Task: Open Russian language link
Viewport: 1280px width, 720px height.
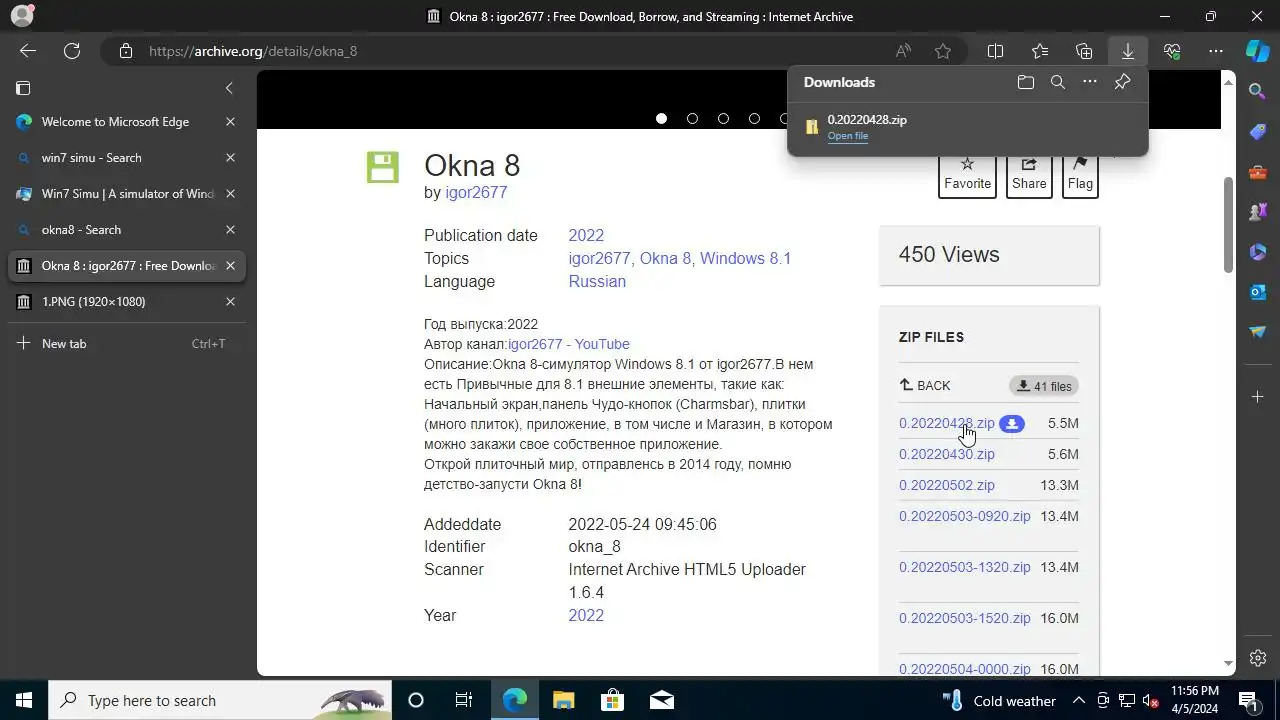Action: (597, 282)
